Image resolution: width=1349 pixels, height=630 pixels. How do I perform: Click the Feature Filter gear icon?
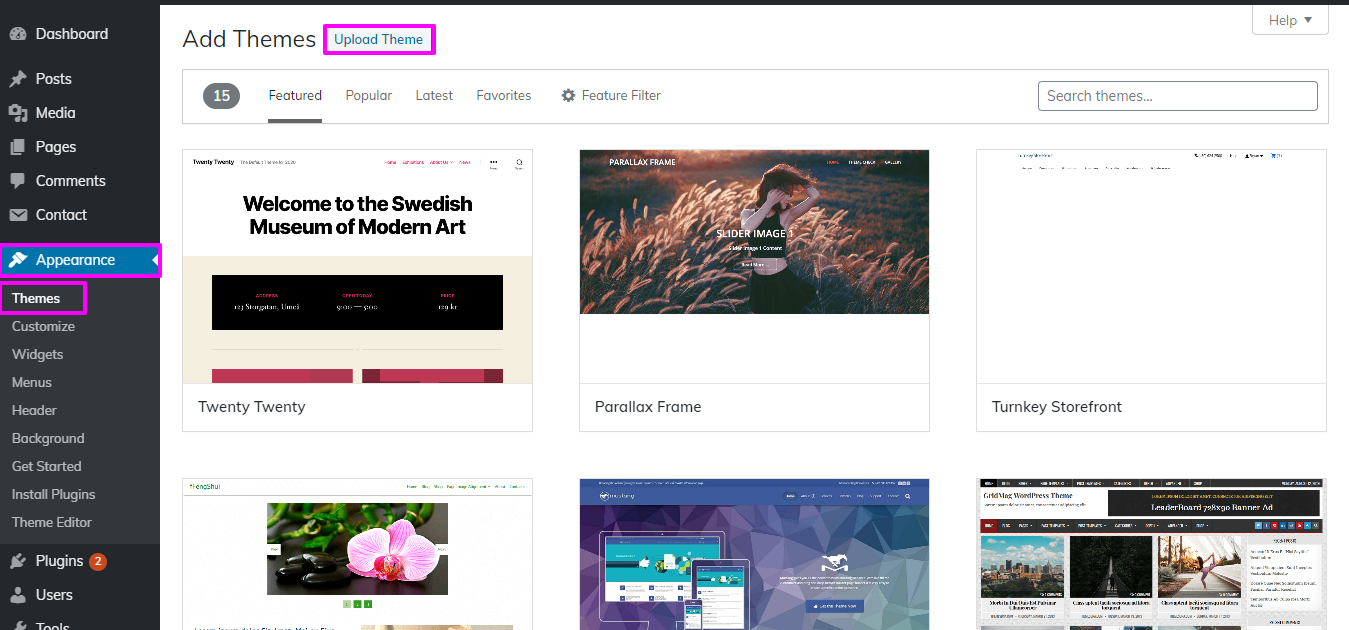(568, 96)
